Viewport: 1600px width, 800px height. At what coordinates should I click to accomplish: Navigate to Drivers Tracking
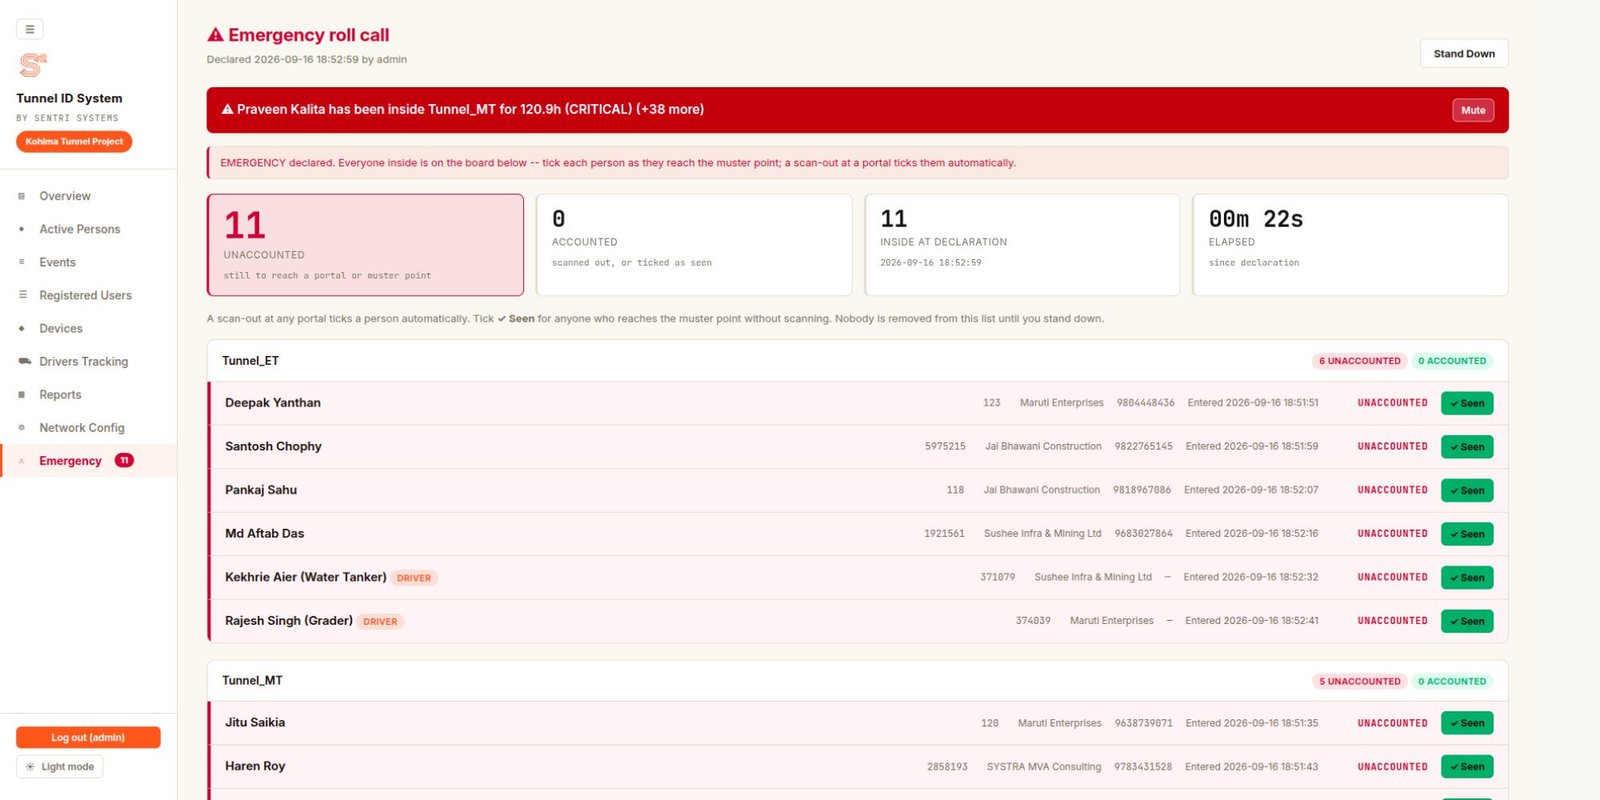[x=88, y=361]
